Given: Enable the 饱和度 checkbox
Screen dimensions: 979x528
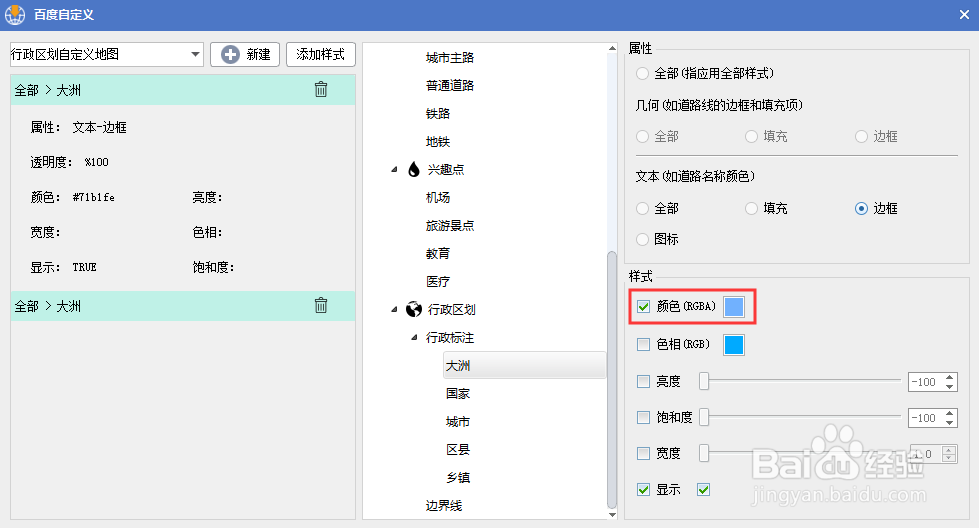Looking at the screenshot, I should (x=644, y=418).
